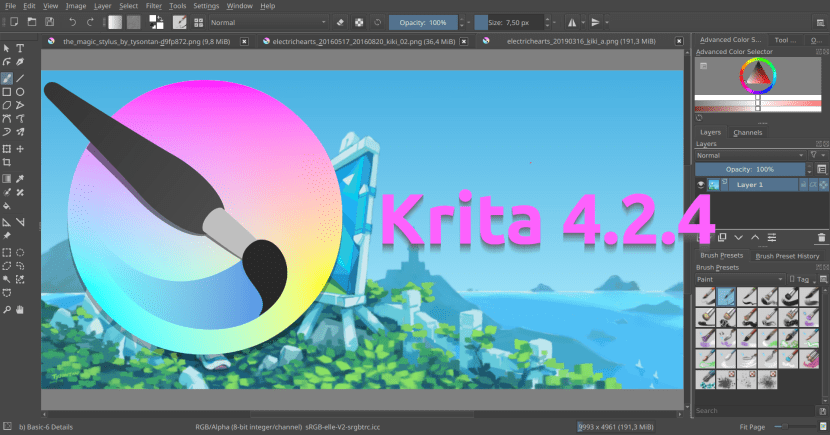The height and width of the screenshot is (435, 830).
Task: Select the Ellipse tool
Action: pos(20,92)
